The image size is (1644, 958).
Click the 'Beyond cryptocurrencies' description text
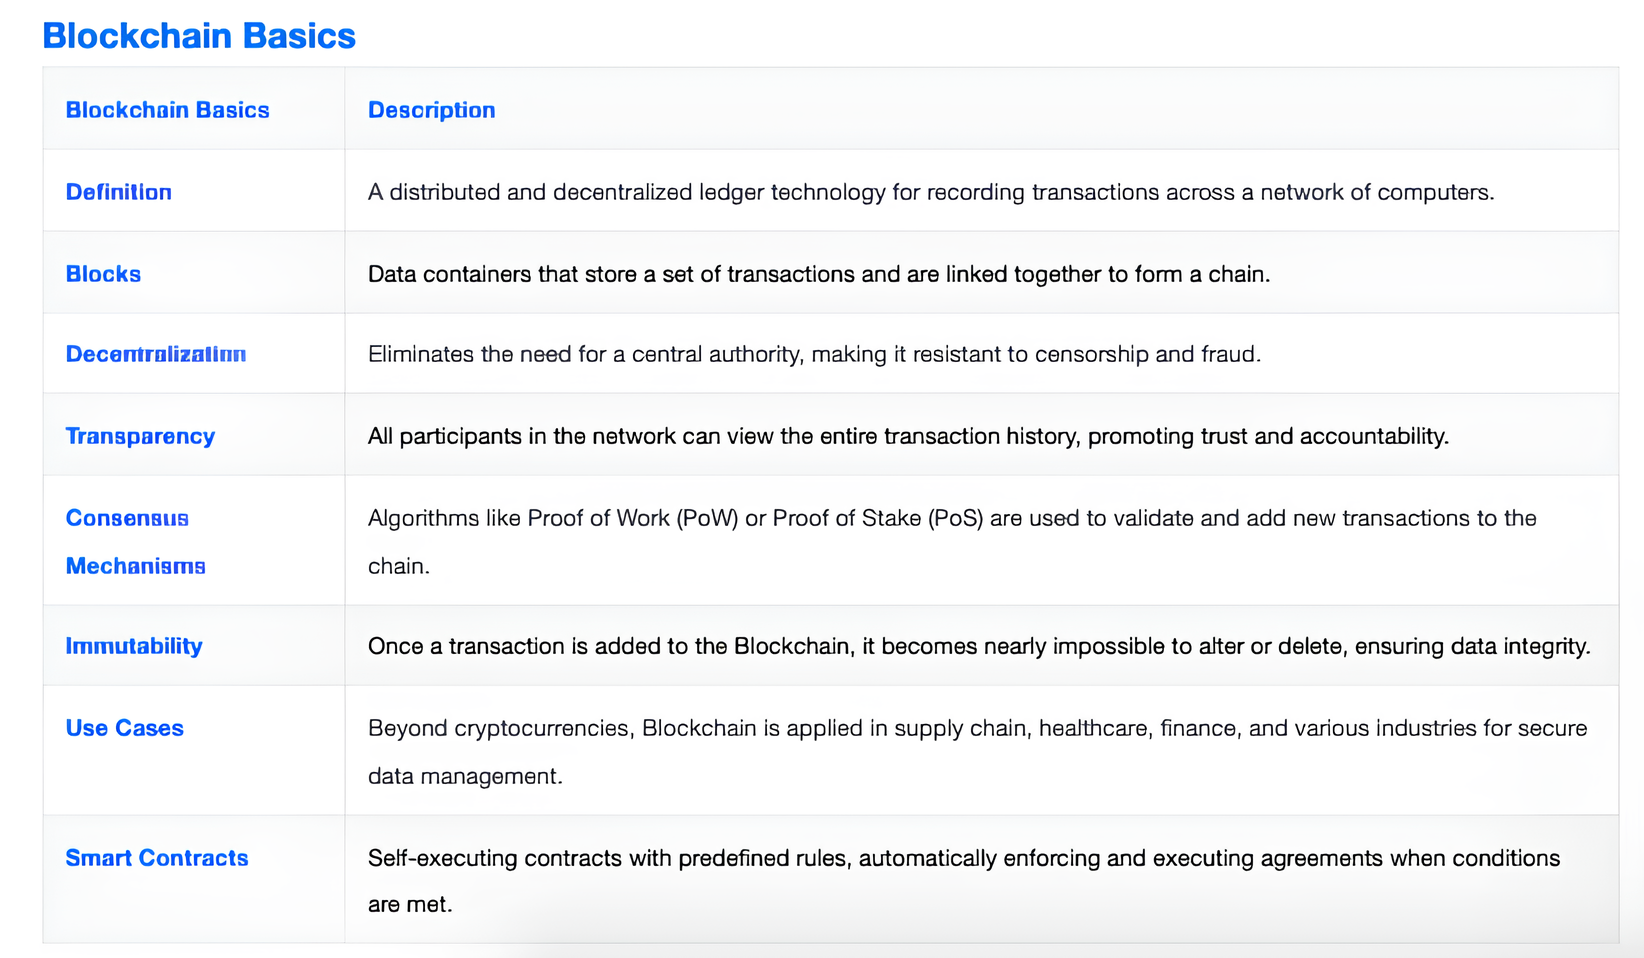[x=976, y=728]
